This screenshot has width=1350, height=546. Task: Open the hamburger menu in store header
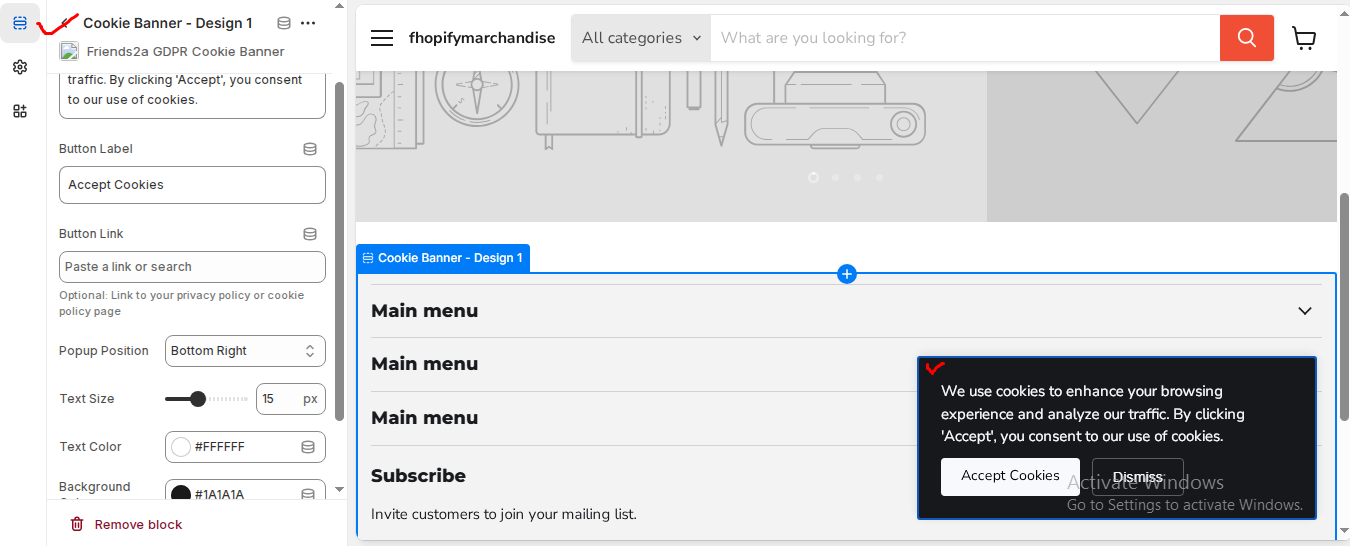[382, 38]
